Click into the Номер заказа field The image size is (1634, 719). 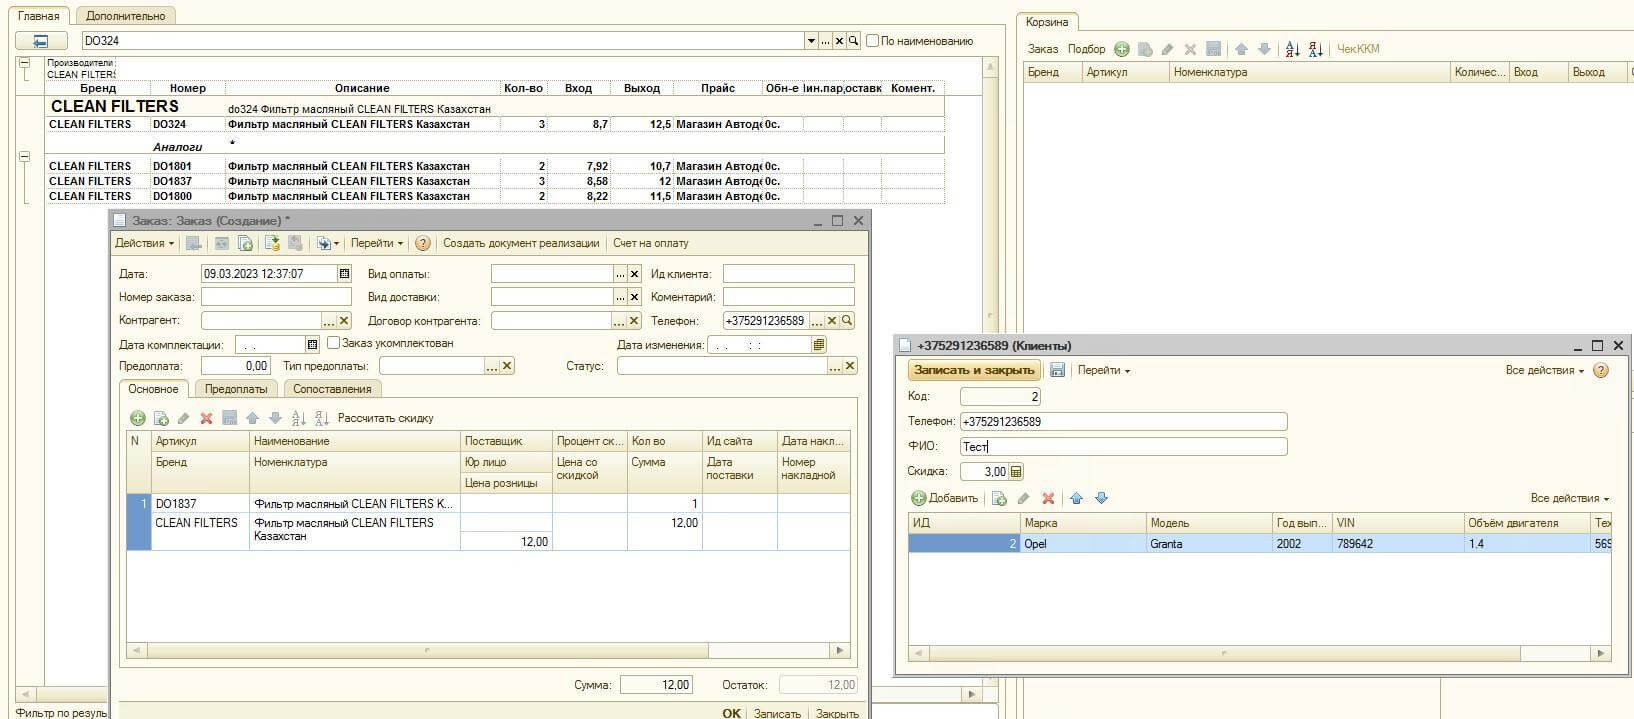(276, 297)
